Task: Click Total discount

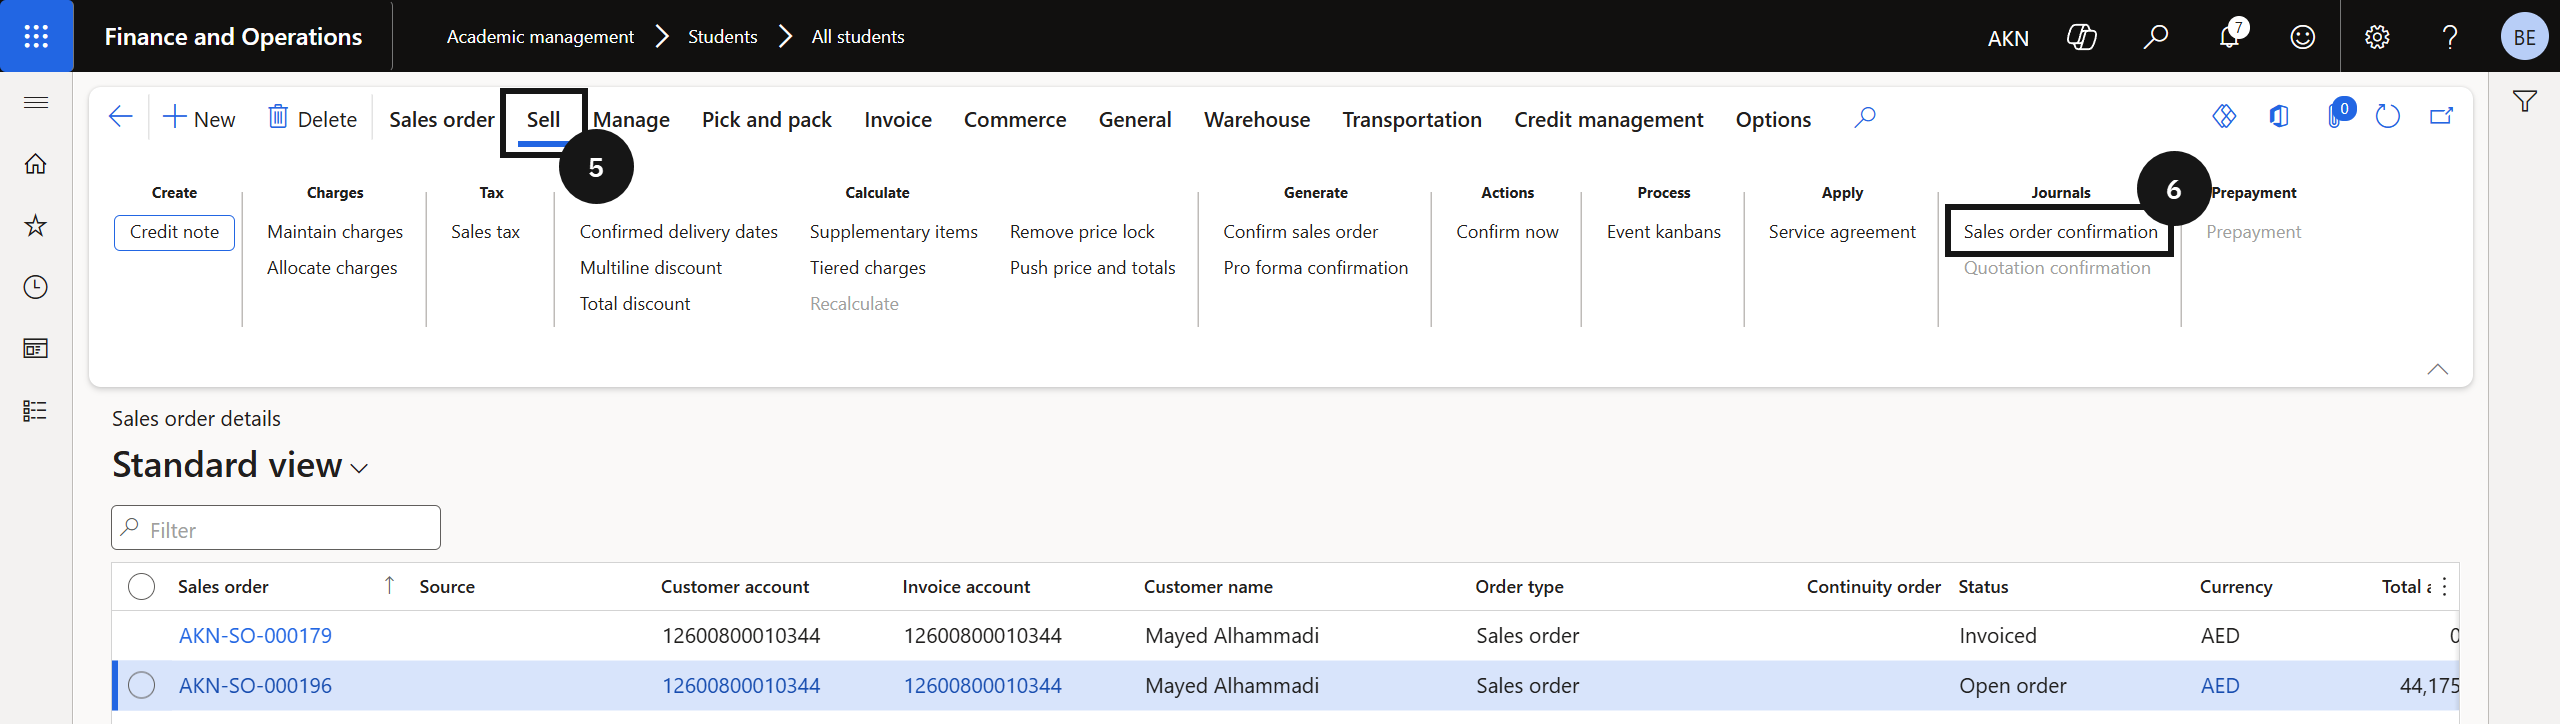Action: [635, 304]
